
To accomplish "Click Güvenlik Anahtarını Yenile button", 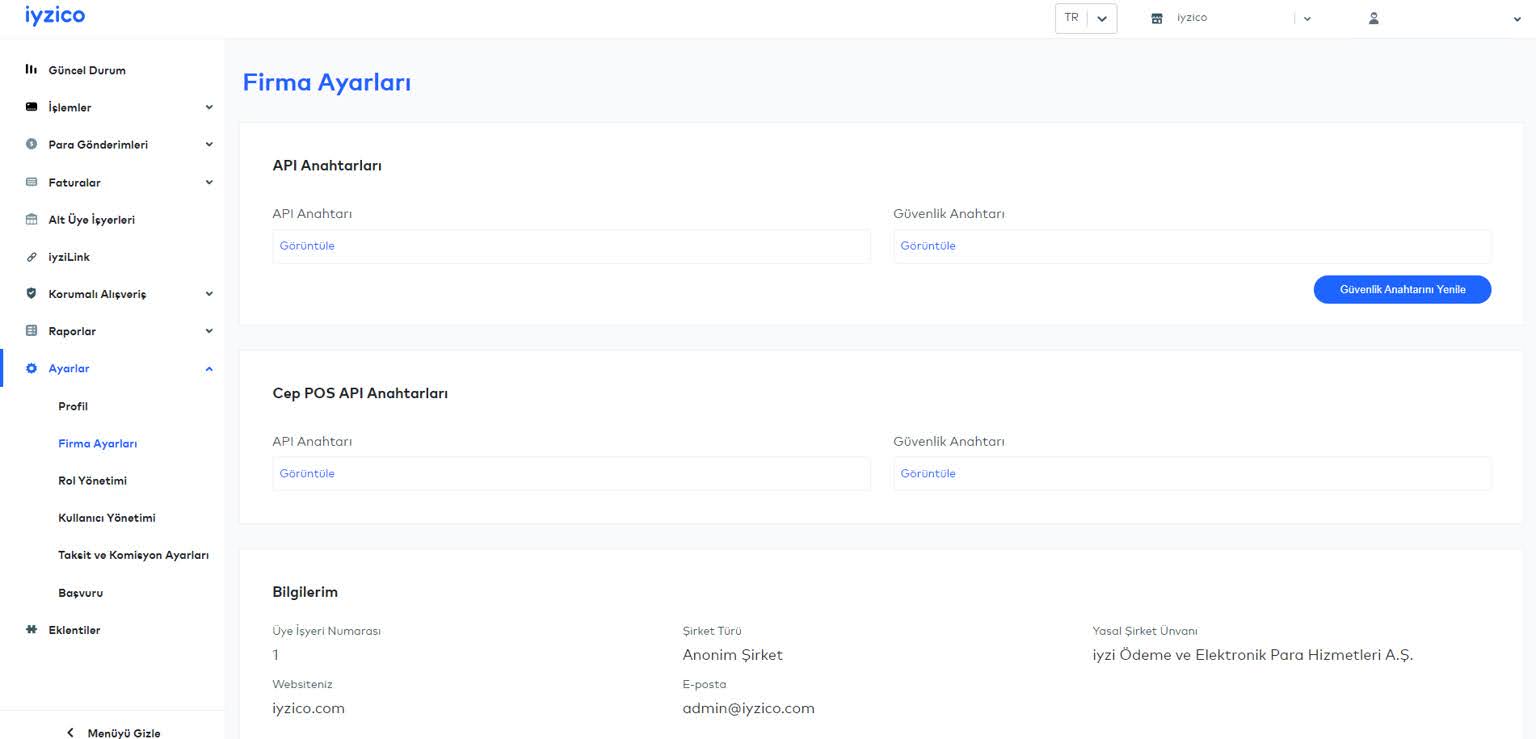I will (x=1402, y=289).
